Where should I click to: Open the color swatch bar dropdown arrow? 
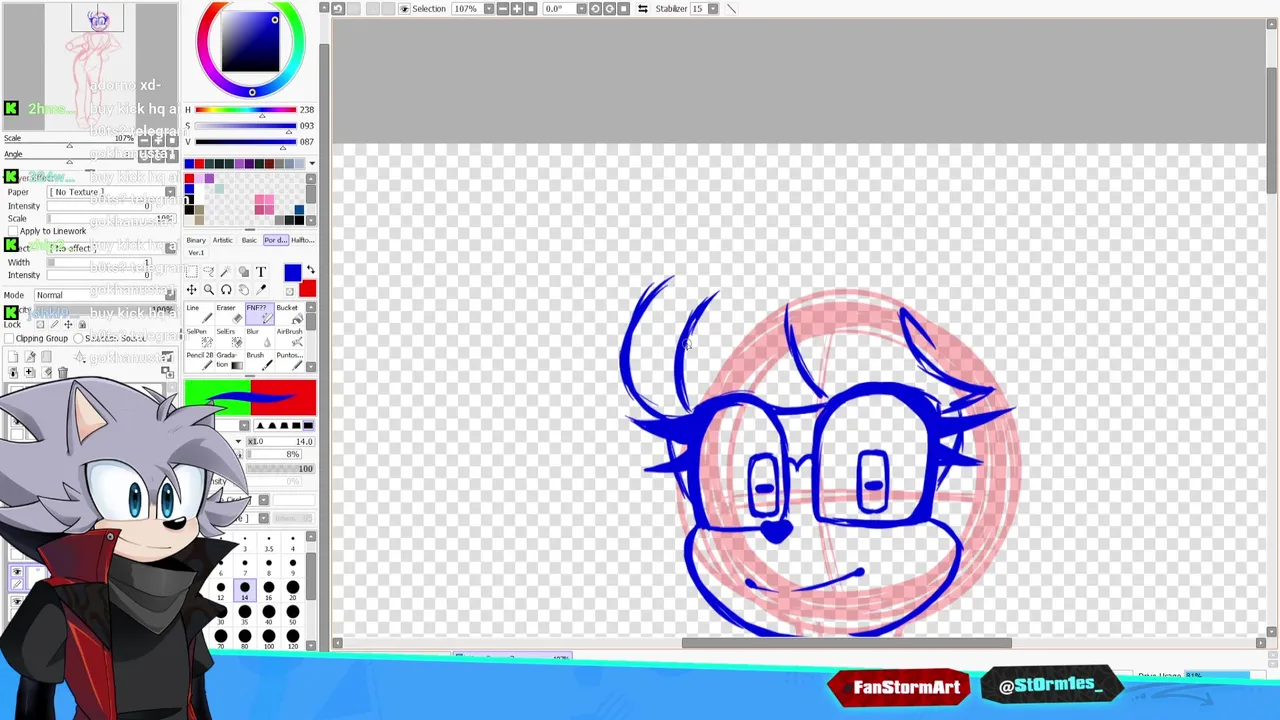[311, 164]
